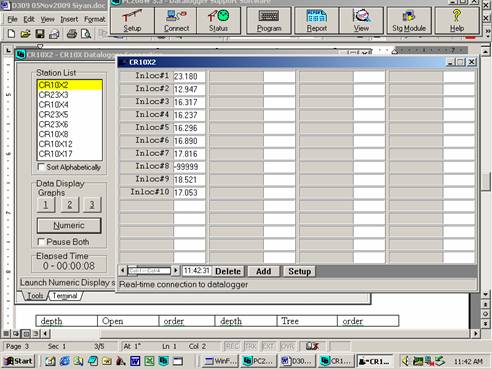The image size is (492, 369).
Task: Click Word's Open folder icon
Action: point(25,34)
